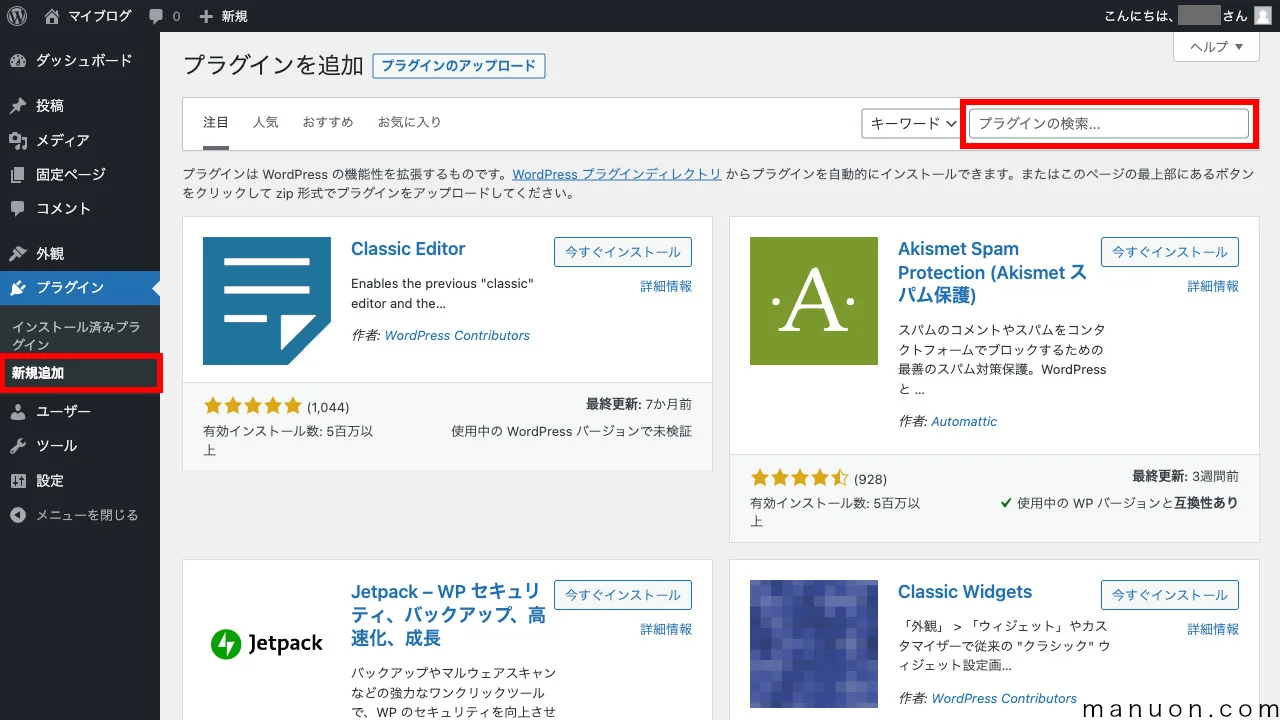Click the Pages icon in the sidebar
Image resolution: width=1280 pixels, height=720 pixels.
click(x=18, y=174)
